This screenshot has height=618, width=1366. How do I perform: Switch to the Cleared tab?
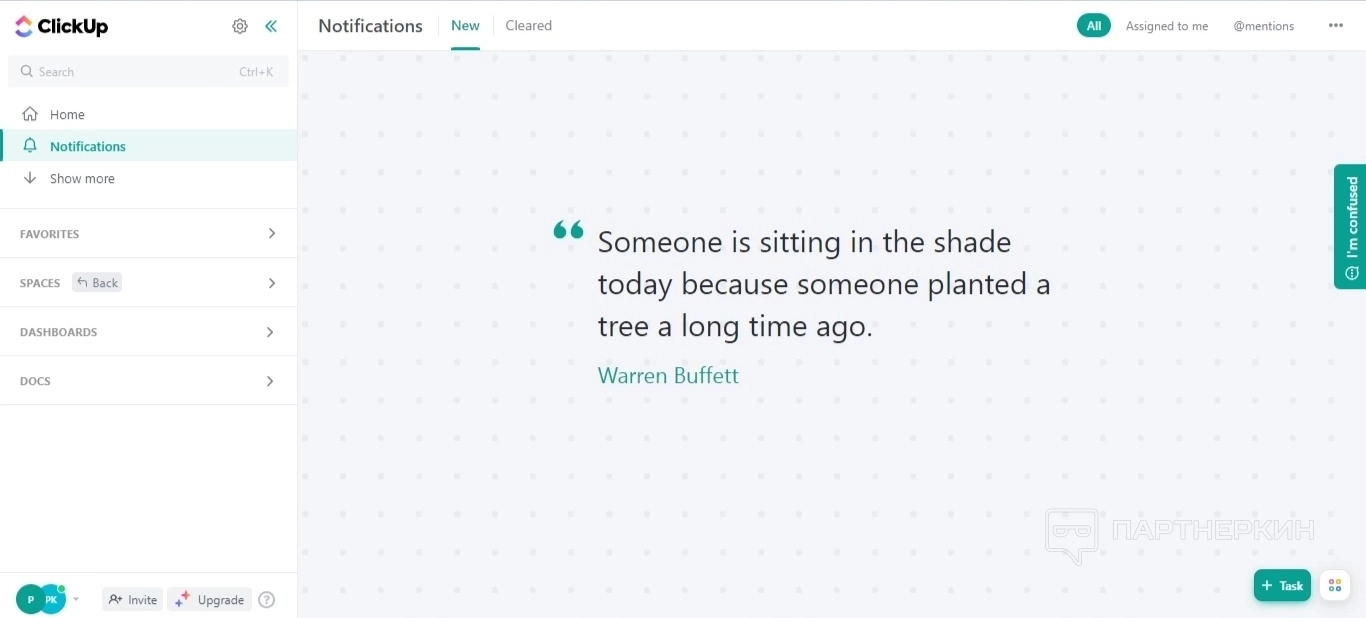pos(528,26)
